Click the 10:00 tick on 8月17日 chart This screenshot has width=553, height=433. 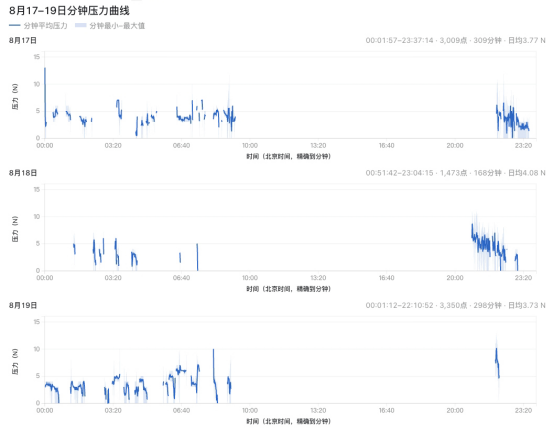[250, 146]
